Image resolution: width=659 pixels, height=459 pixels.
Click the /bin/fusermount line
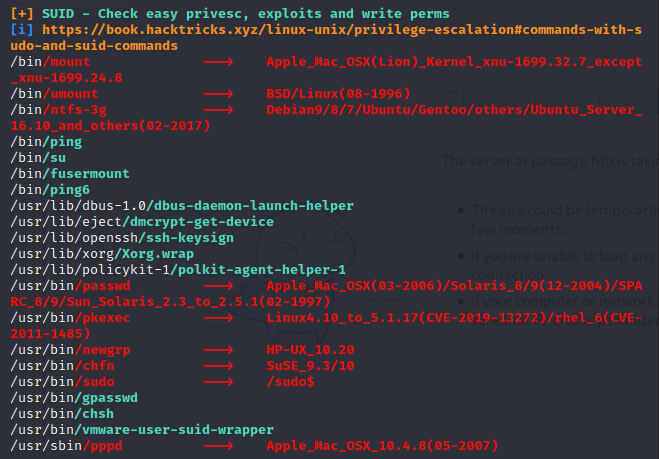(70, 174)
